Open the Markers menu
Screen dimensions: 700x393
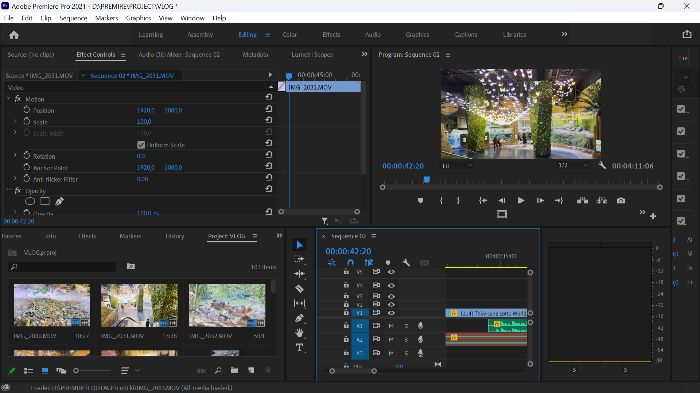coord(107,18)
